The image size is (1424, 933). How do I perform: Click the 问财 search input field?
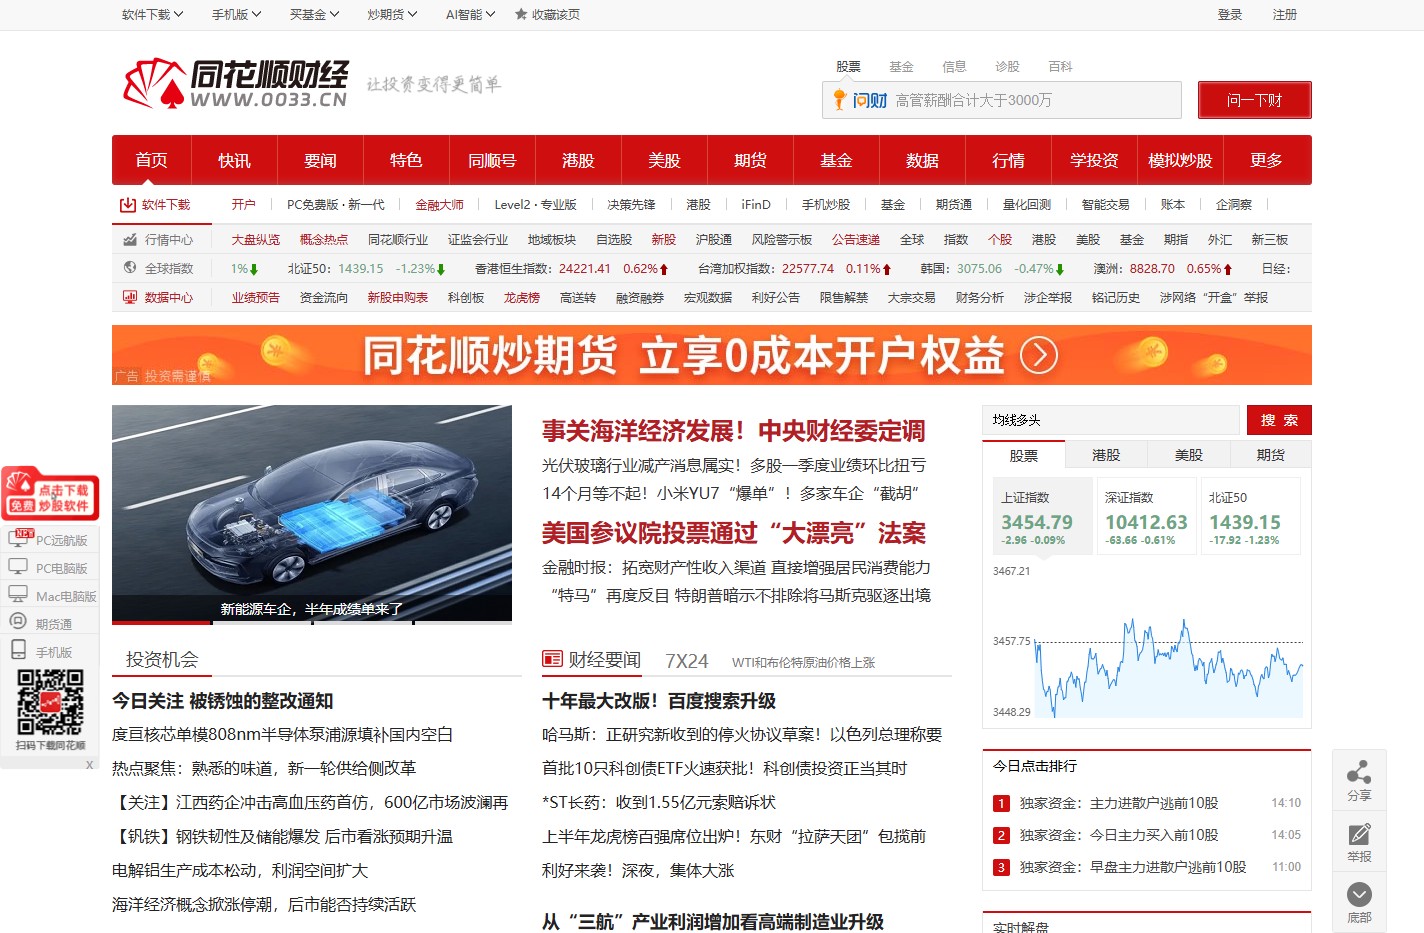coord(1001,100)
